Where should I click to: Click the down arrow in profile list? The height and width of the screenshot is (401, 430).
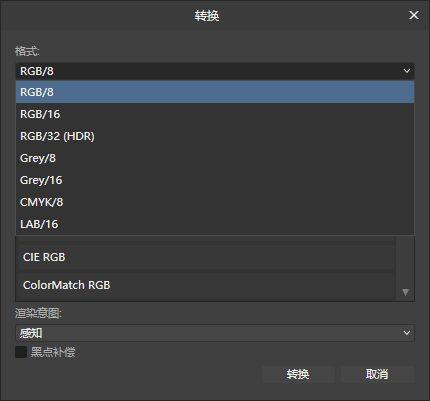405,292
